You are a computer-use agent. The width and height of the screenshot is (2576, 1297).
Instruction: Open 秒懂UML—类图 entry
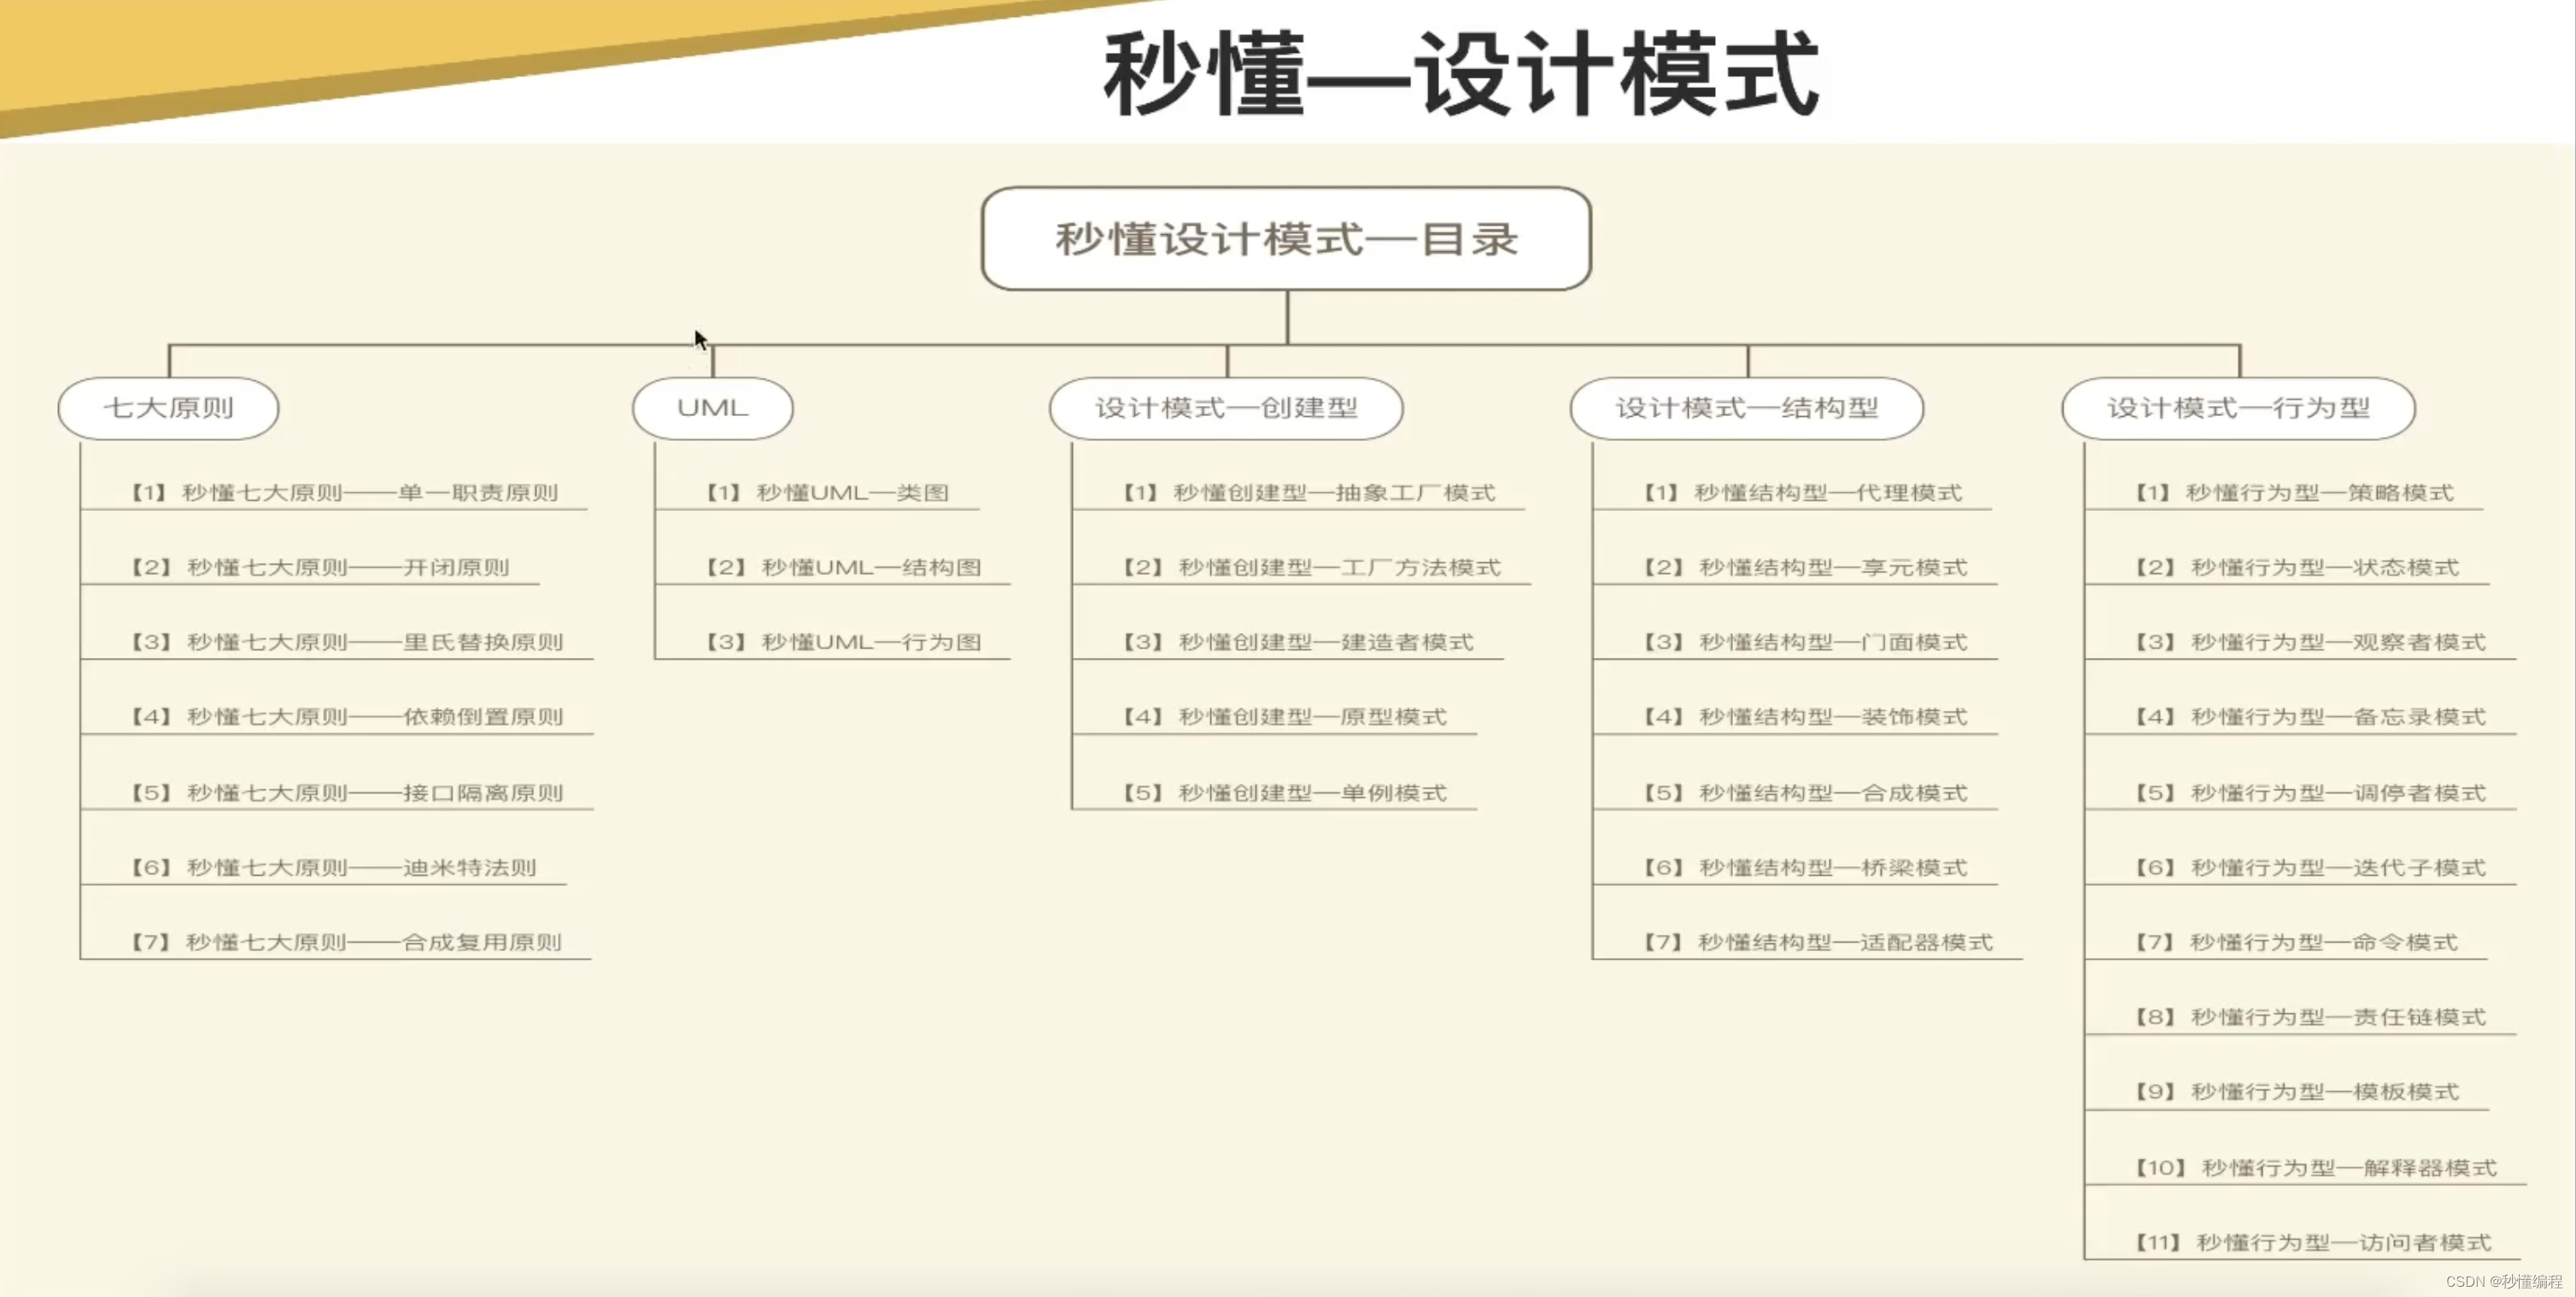point(828,492)
